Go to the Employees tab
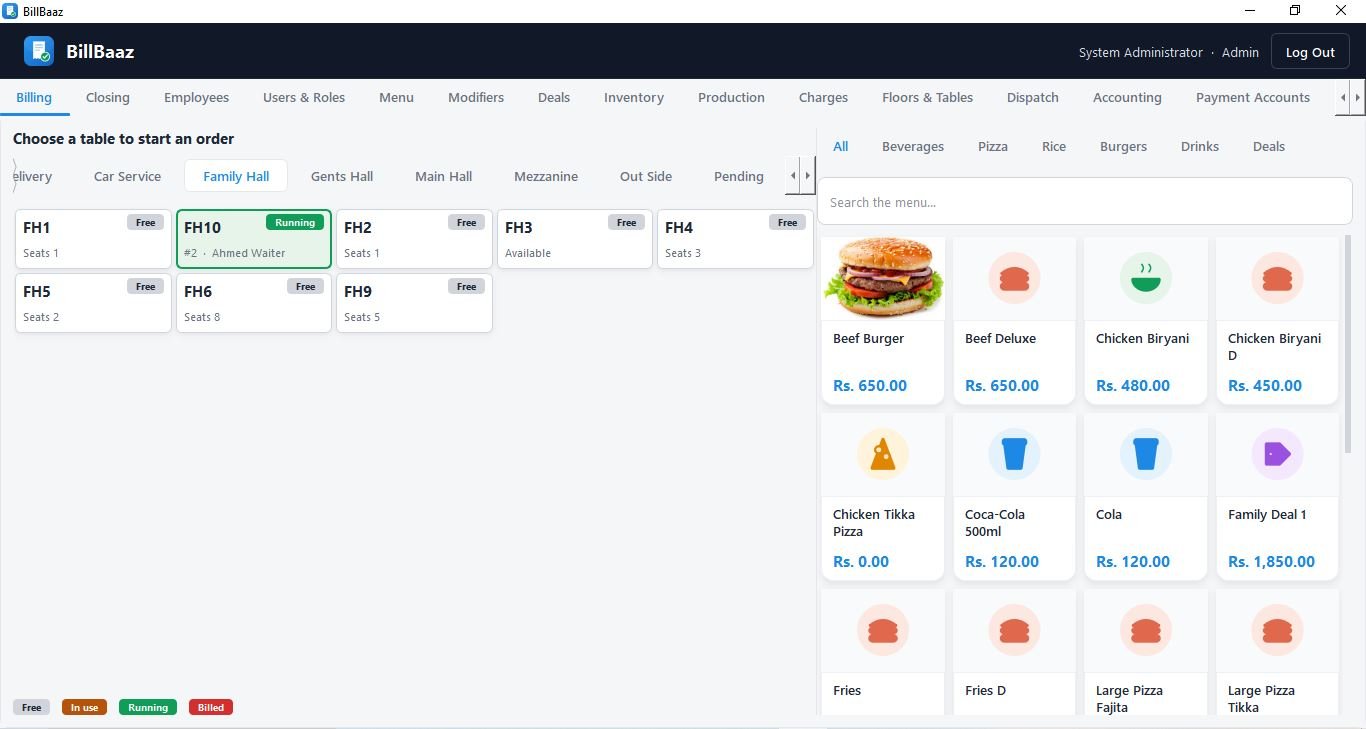 197,97
